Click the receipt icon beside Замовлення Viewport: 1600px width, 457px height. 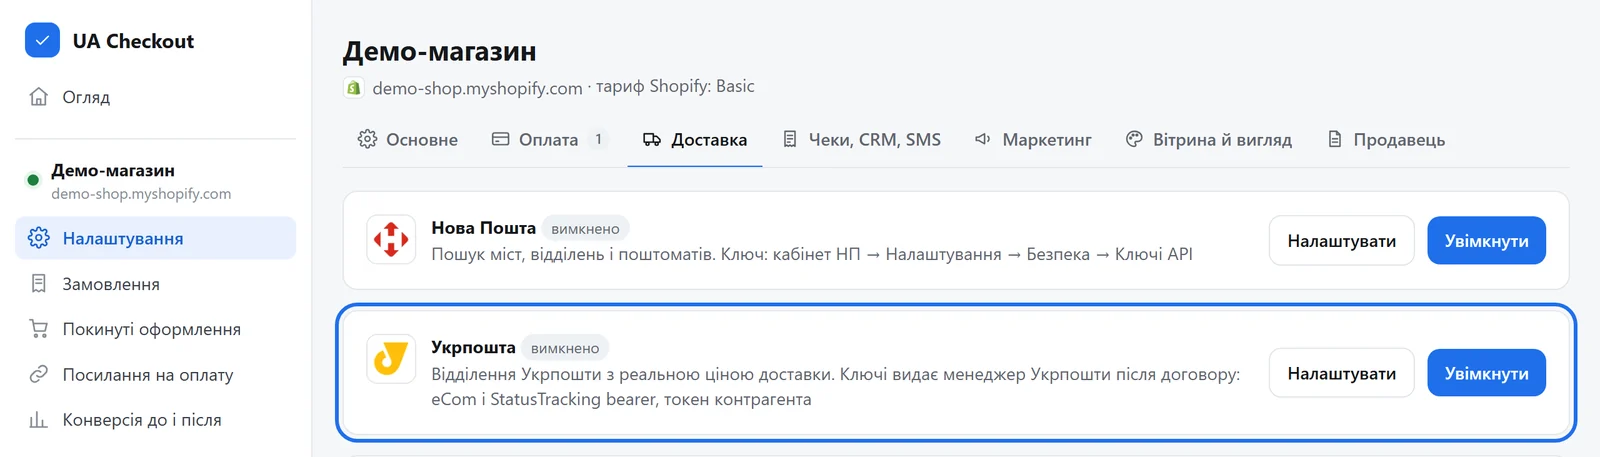pyautogui.click(x=38, y=284)
